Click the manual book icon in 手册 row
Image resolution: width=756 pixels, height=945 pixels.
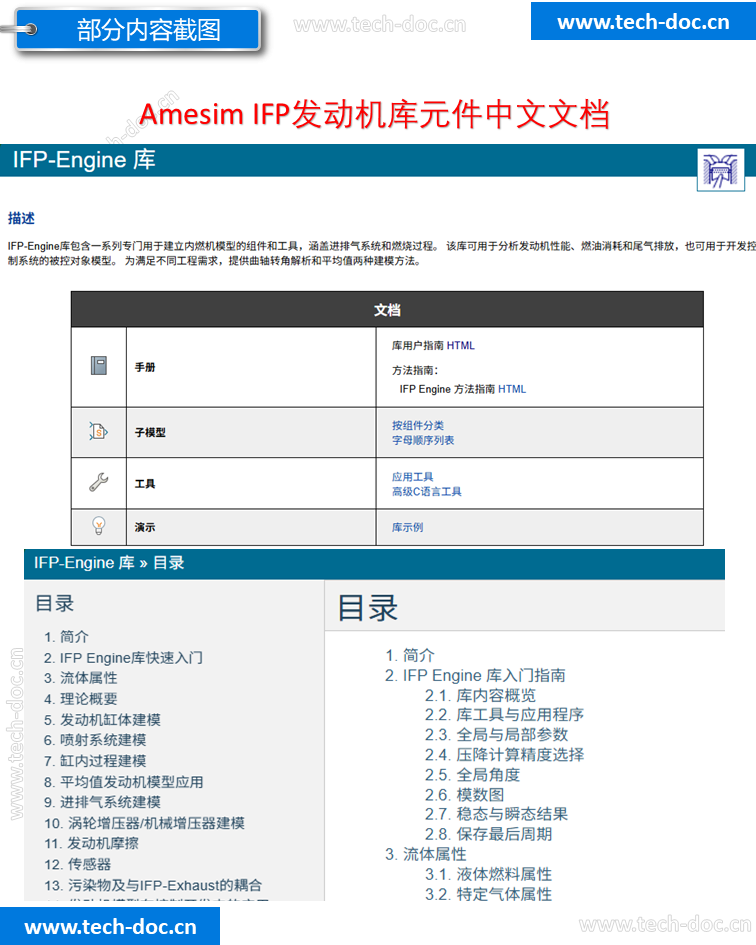click(99, 365)
